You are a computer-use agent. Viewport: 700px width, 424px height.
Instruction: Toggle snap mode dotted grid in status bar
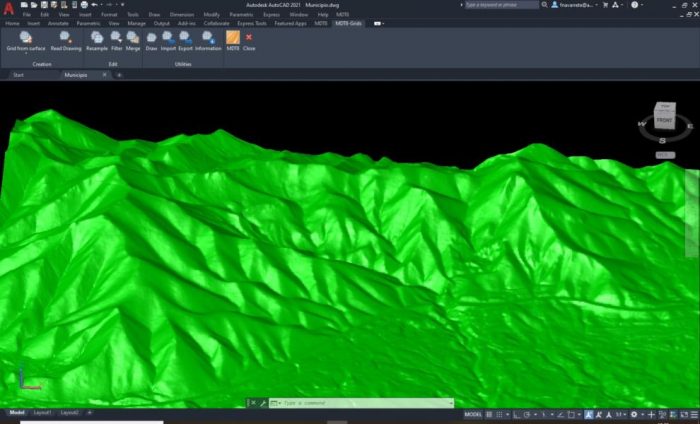[500, 415]
